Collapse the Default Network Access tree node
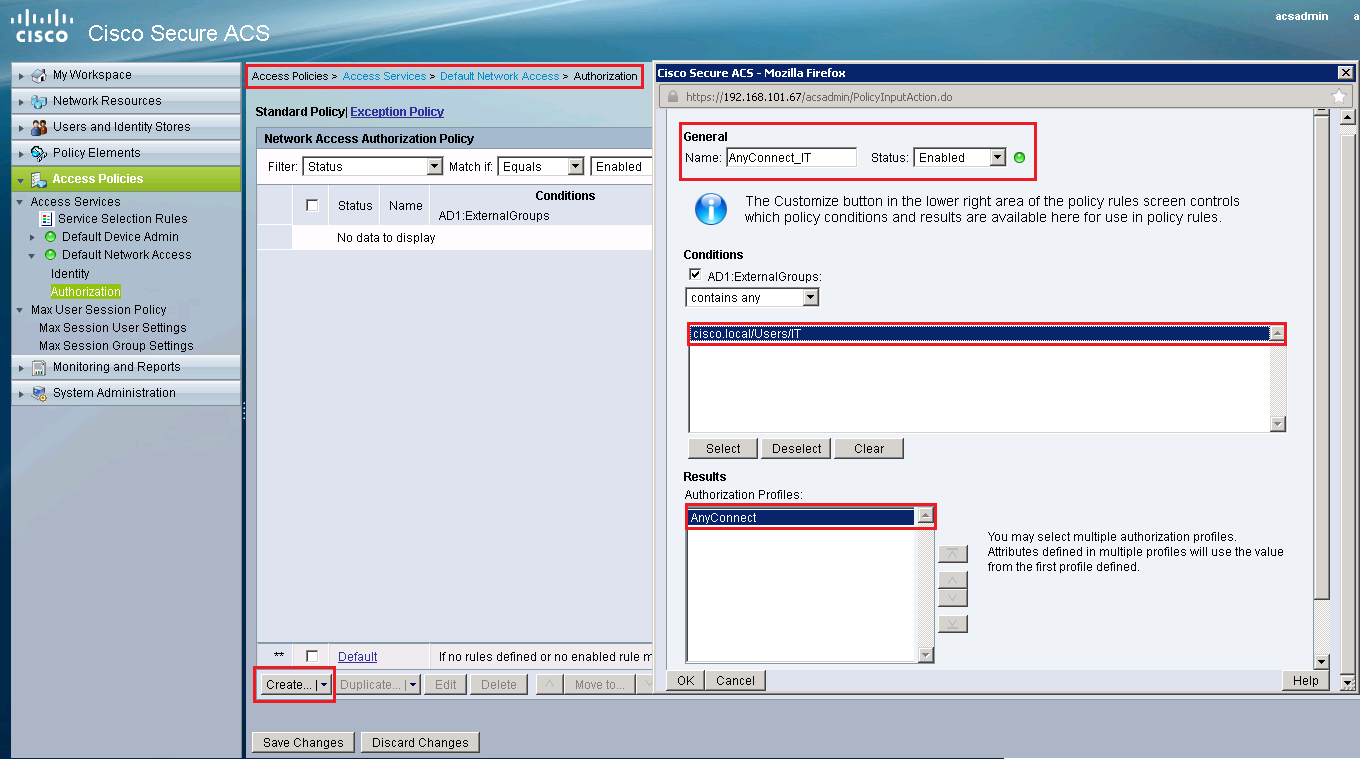Screen dimensions: 1360x759 coord(32,255)
